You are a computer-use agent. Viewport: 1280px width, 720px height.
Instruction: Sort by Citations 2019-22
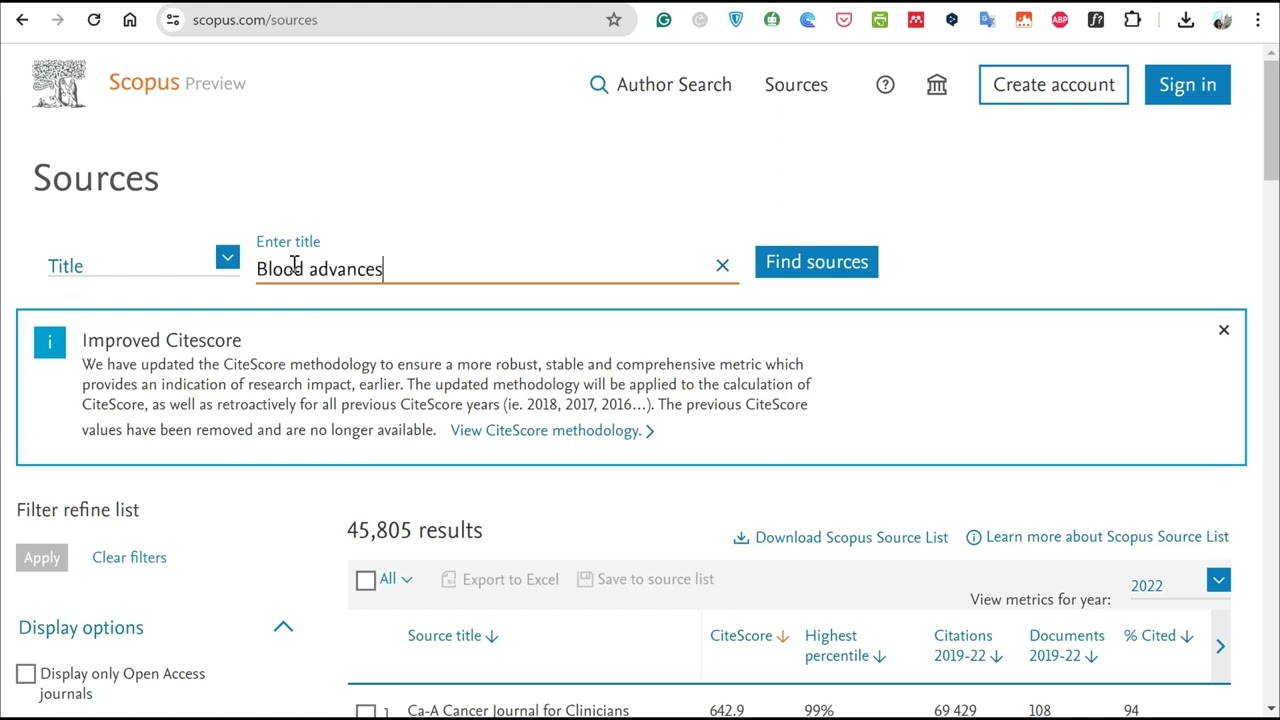(x=969, y=646)
